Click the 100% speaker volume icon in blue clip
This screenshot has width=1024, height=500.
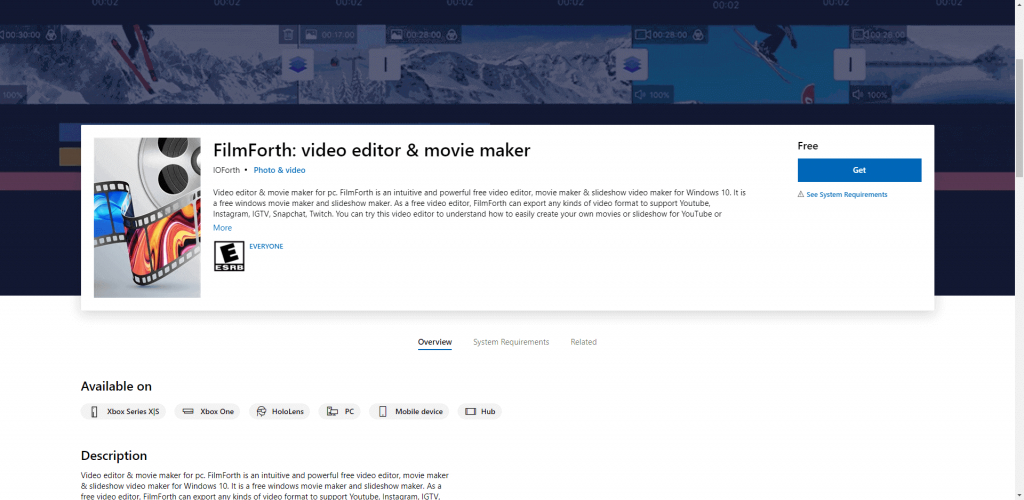click(x=640, y=95)
